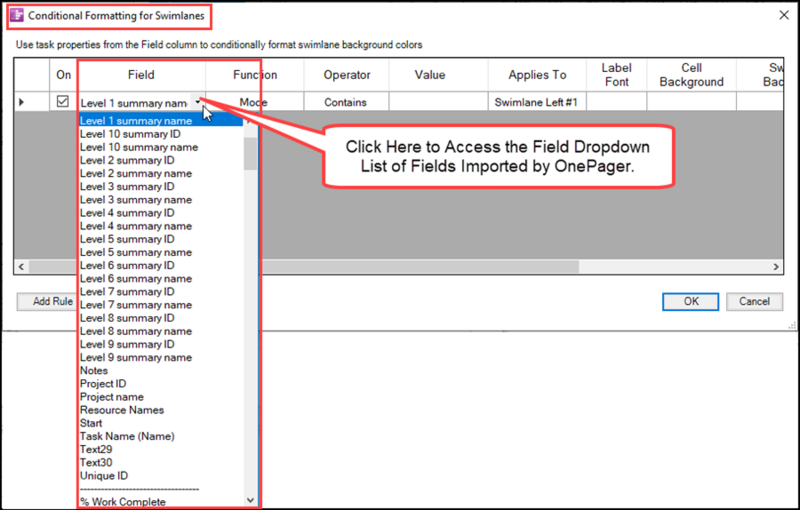Image resolution: width=800 pixels, height=510 pixels.
Task: Click the OnePager app icon in title bar
Action: (17, 15)
